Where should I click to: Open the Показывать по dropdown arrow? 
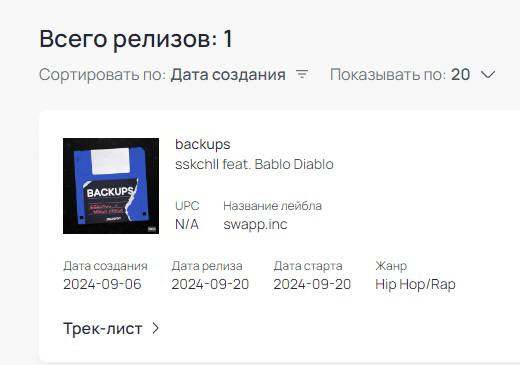[488, 74]
